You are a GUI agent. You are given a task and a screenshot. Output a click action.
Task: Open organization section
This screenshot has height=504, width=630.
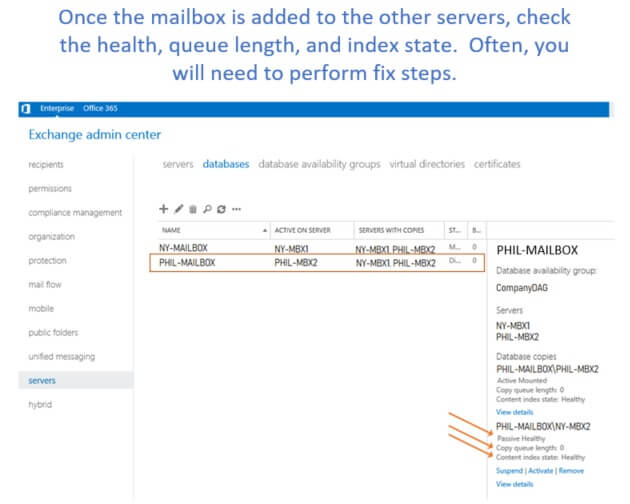(51, 236)
